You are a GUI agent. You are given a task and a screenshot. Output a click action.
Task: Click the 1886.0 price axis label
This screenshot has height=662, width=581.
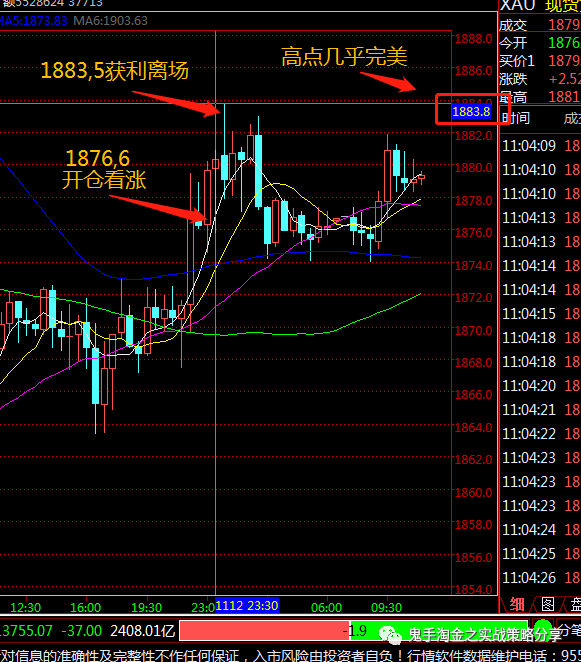[473, 71]
